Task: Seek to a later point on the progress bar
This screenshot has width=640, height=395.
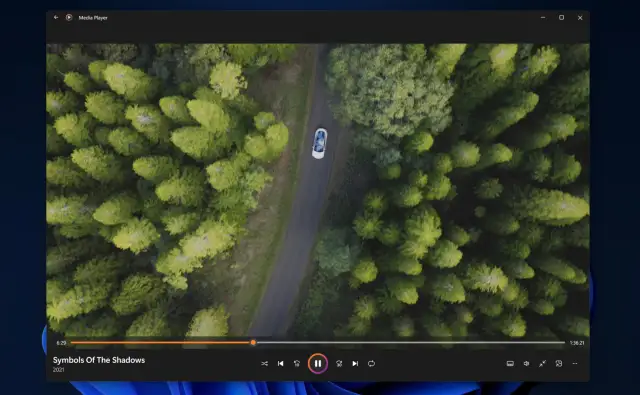Action: (410, 343)
